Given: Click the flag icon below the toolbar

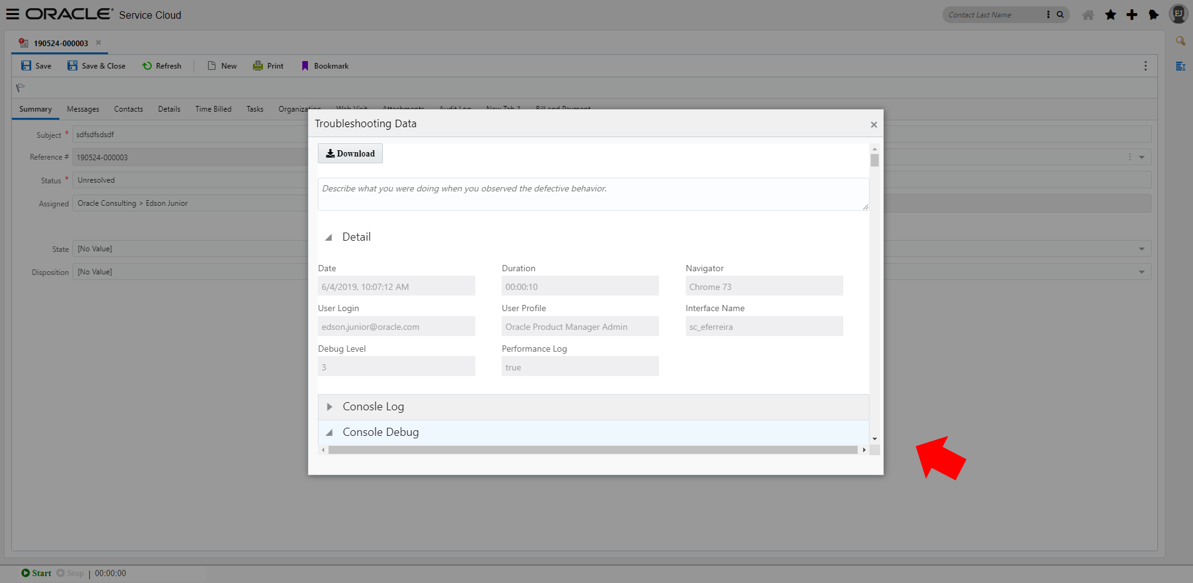Looking at the screenshot, I should 21,88.
